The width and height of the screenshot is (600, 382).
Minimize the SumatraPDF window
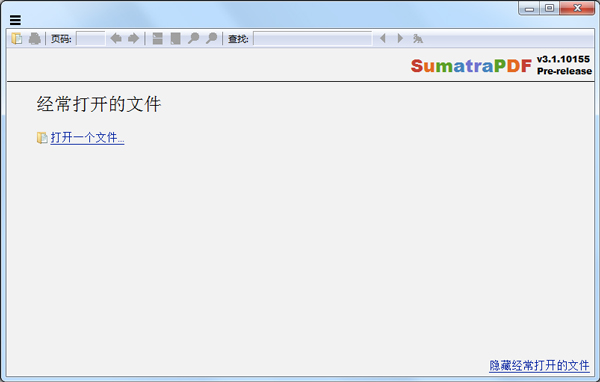click(x=529, y=8)
